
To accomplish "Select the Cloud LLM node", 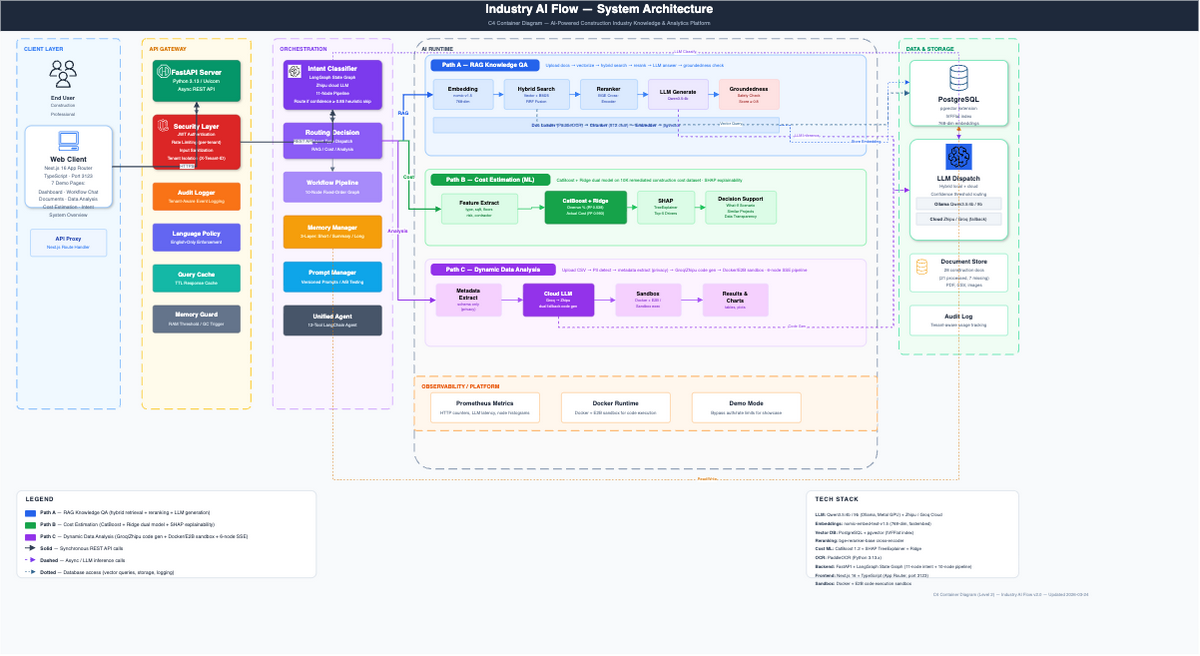I will [558, 300].
